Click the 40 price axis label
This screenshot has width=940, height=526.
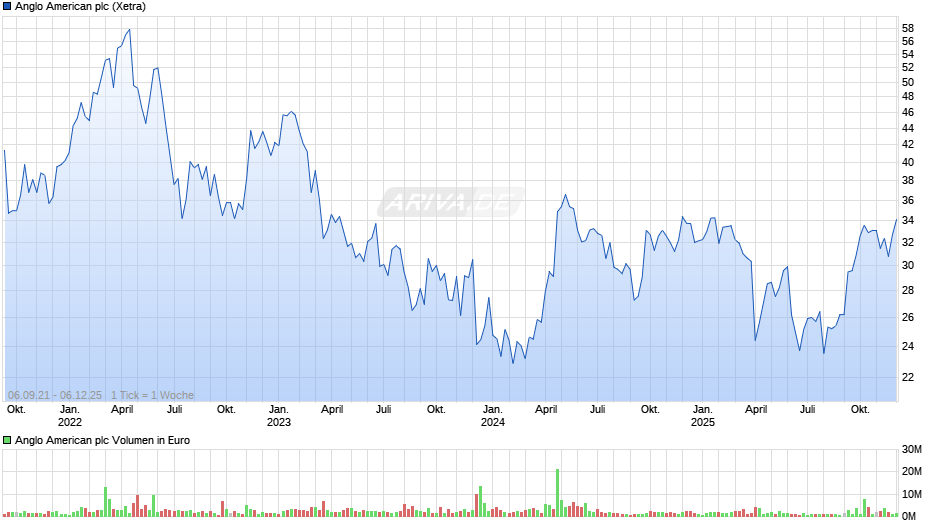[x=908, y=163]
